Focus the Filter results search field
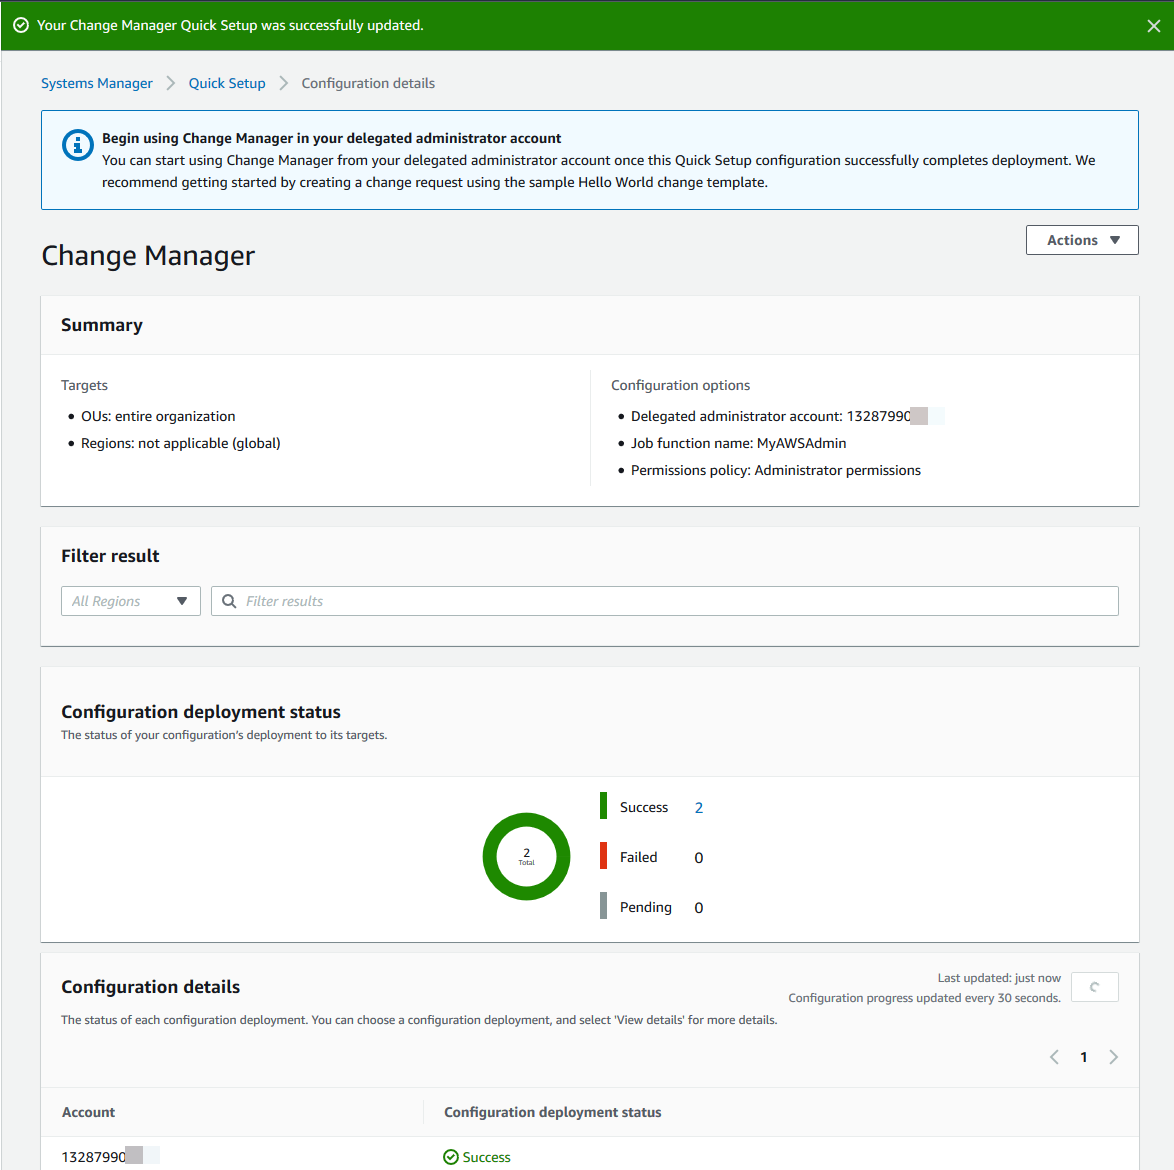This screenshot has height=1170, width=1174. [x=665, y=601]
